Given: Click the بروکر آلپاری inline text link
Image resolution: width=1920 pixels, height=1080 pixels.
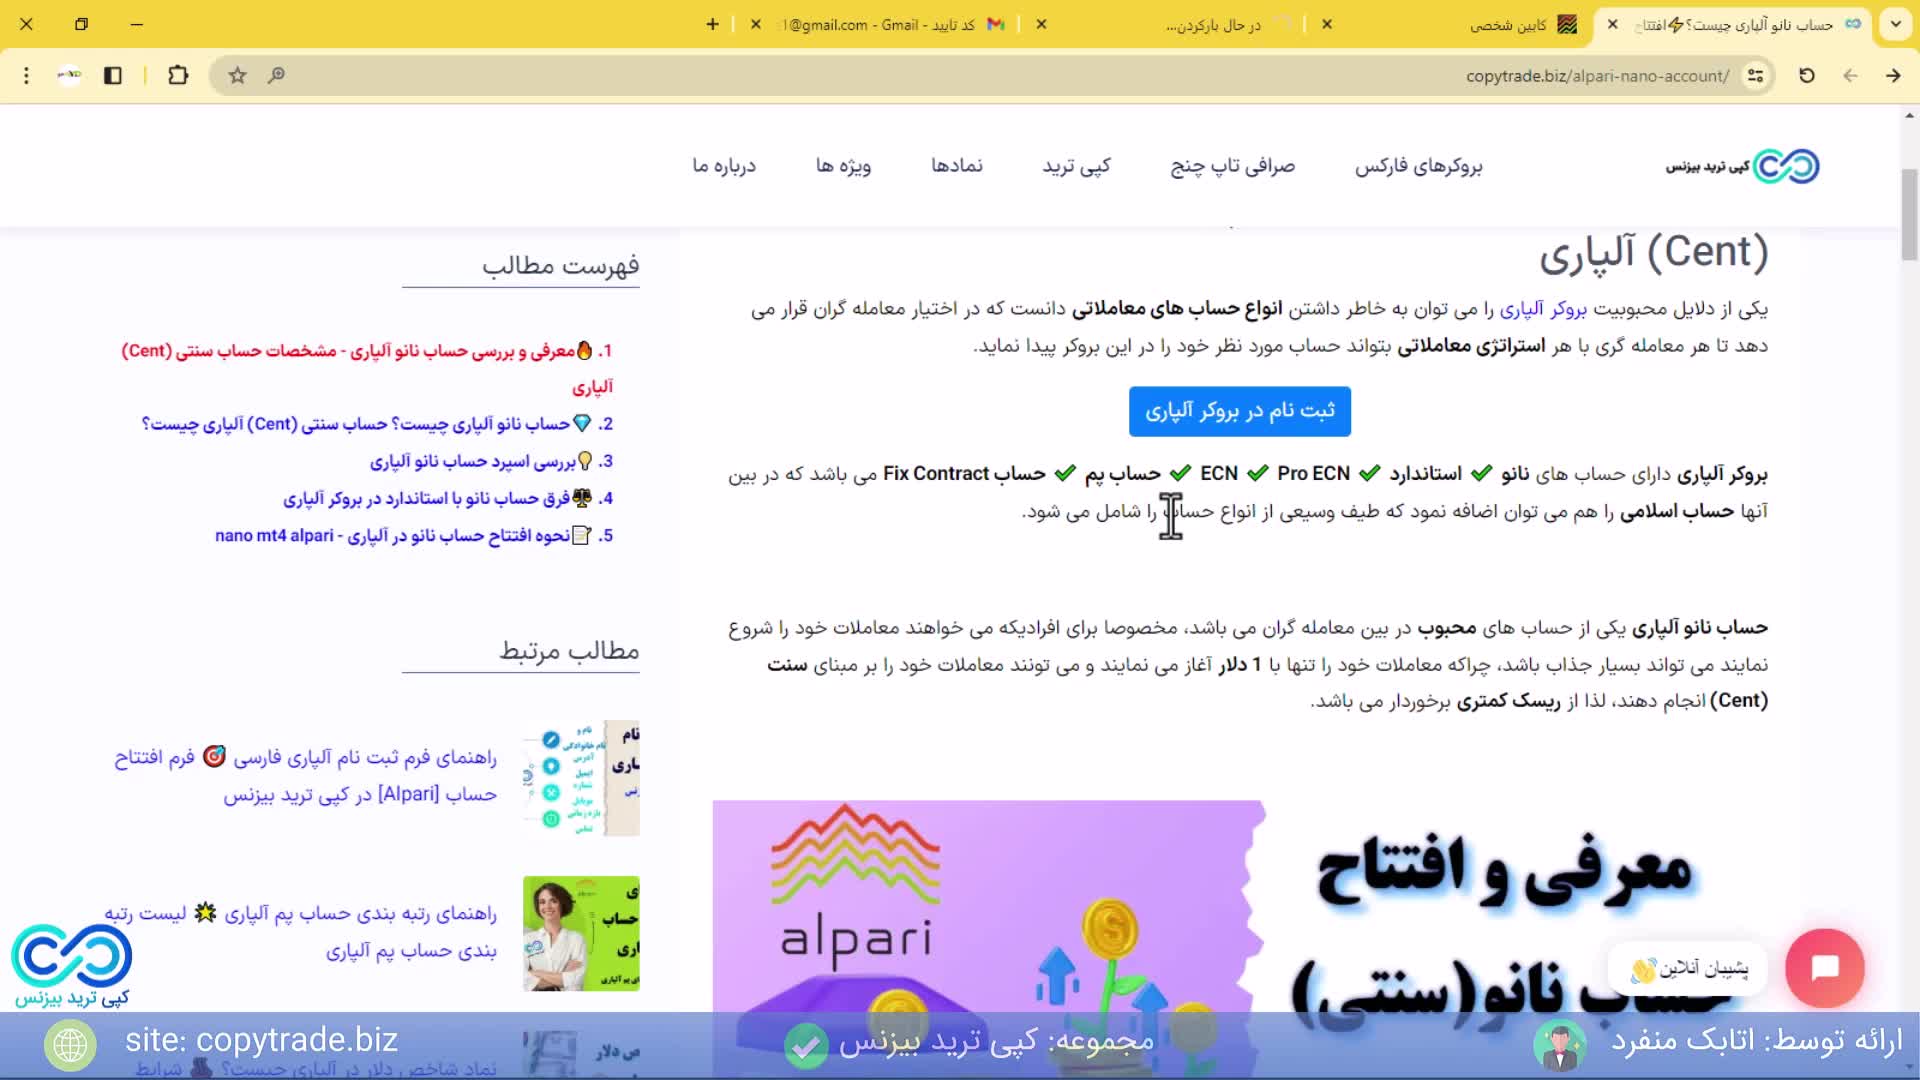Looking at the screenshot, I should tap(1542, 309).
